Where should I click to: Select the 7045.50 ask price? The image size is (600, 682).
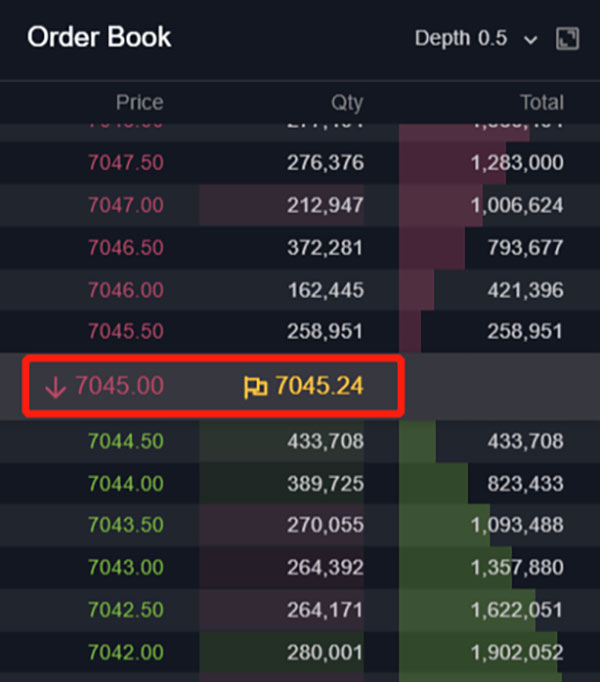tap(125, 331)
